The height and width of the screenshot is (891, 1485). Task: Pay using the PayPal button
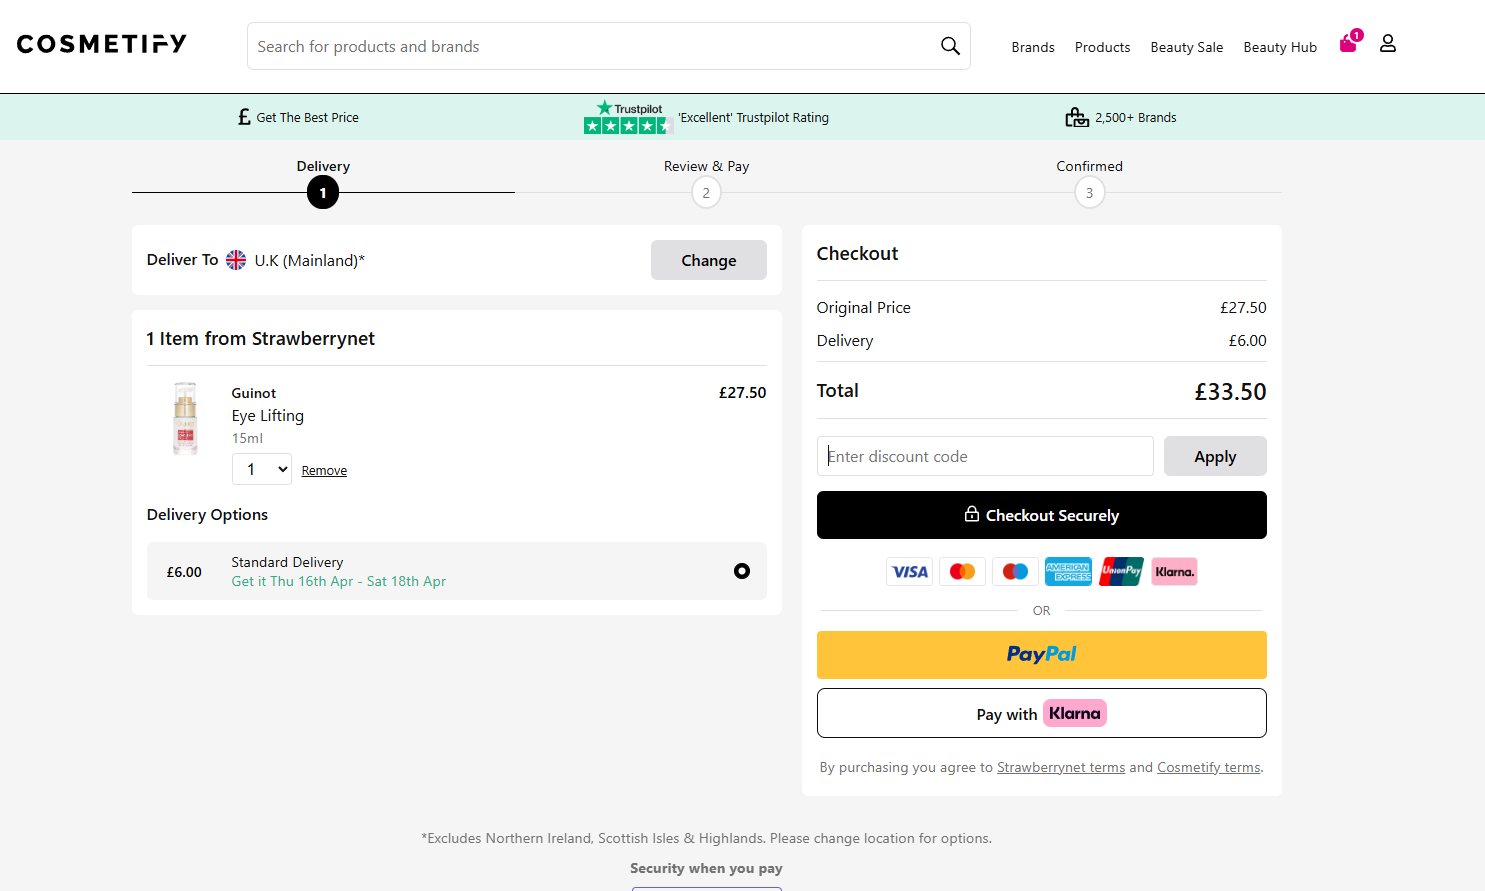pyautogui.click(x=1042, y=655)
